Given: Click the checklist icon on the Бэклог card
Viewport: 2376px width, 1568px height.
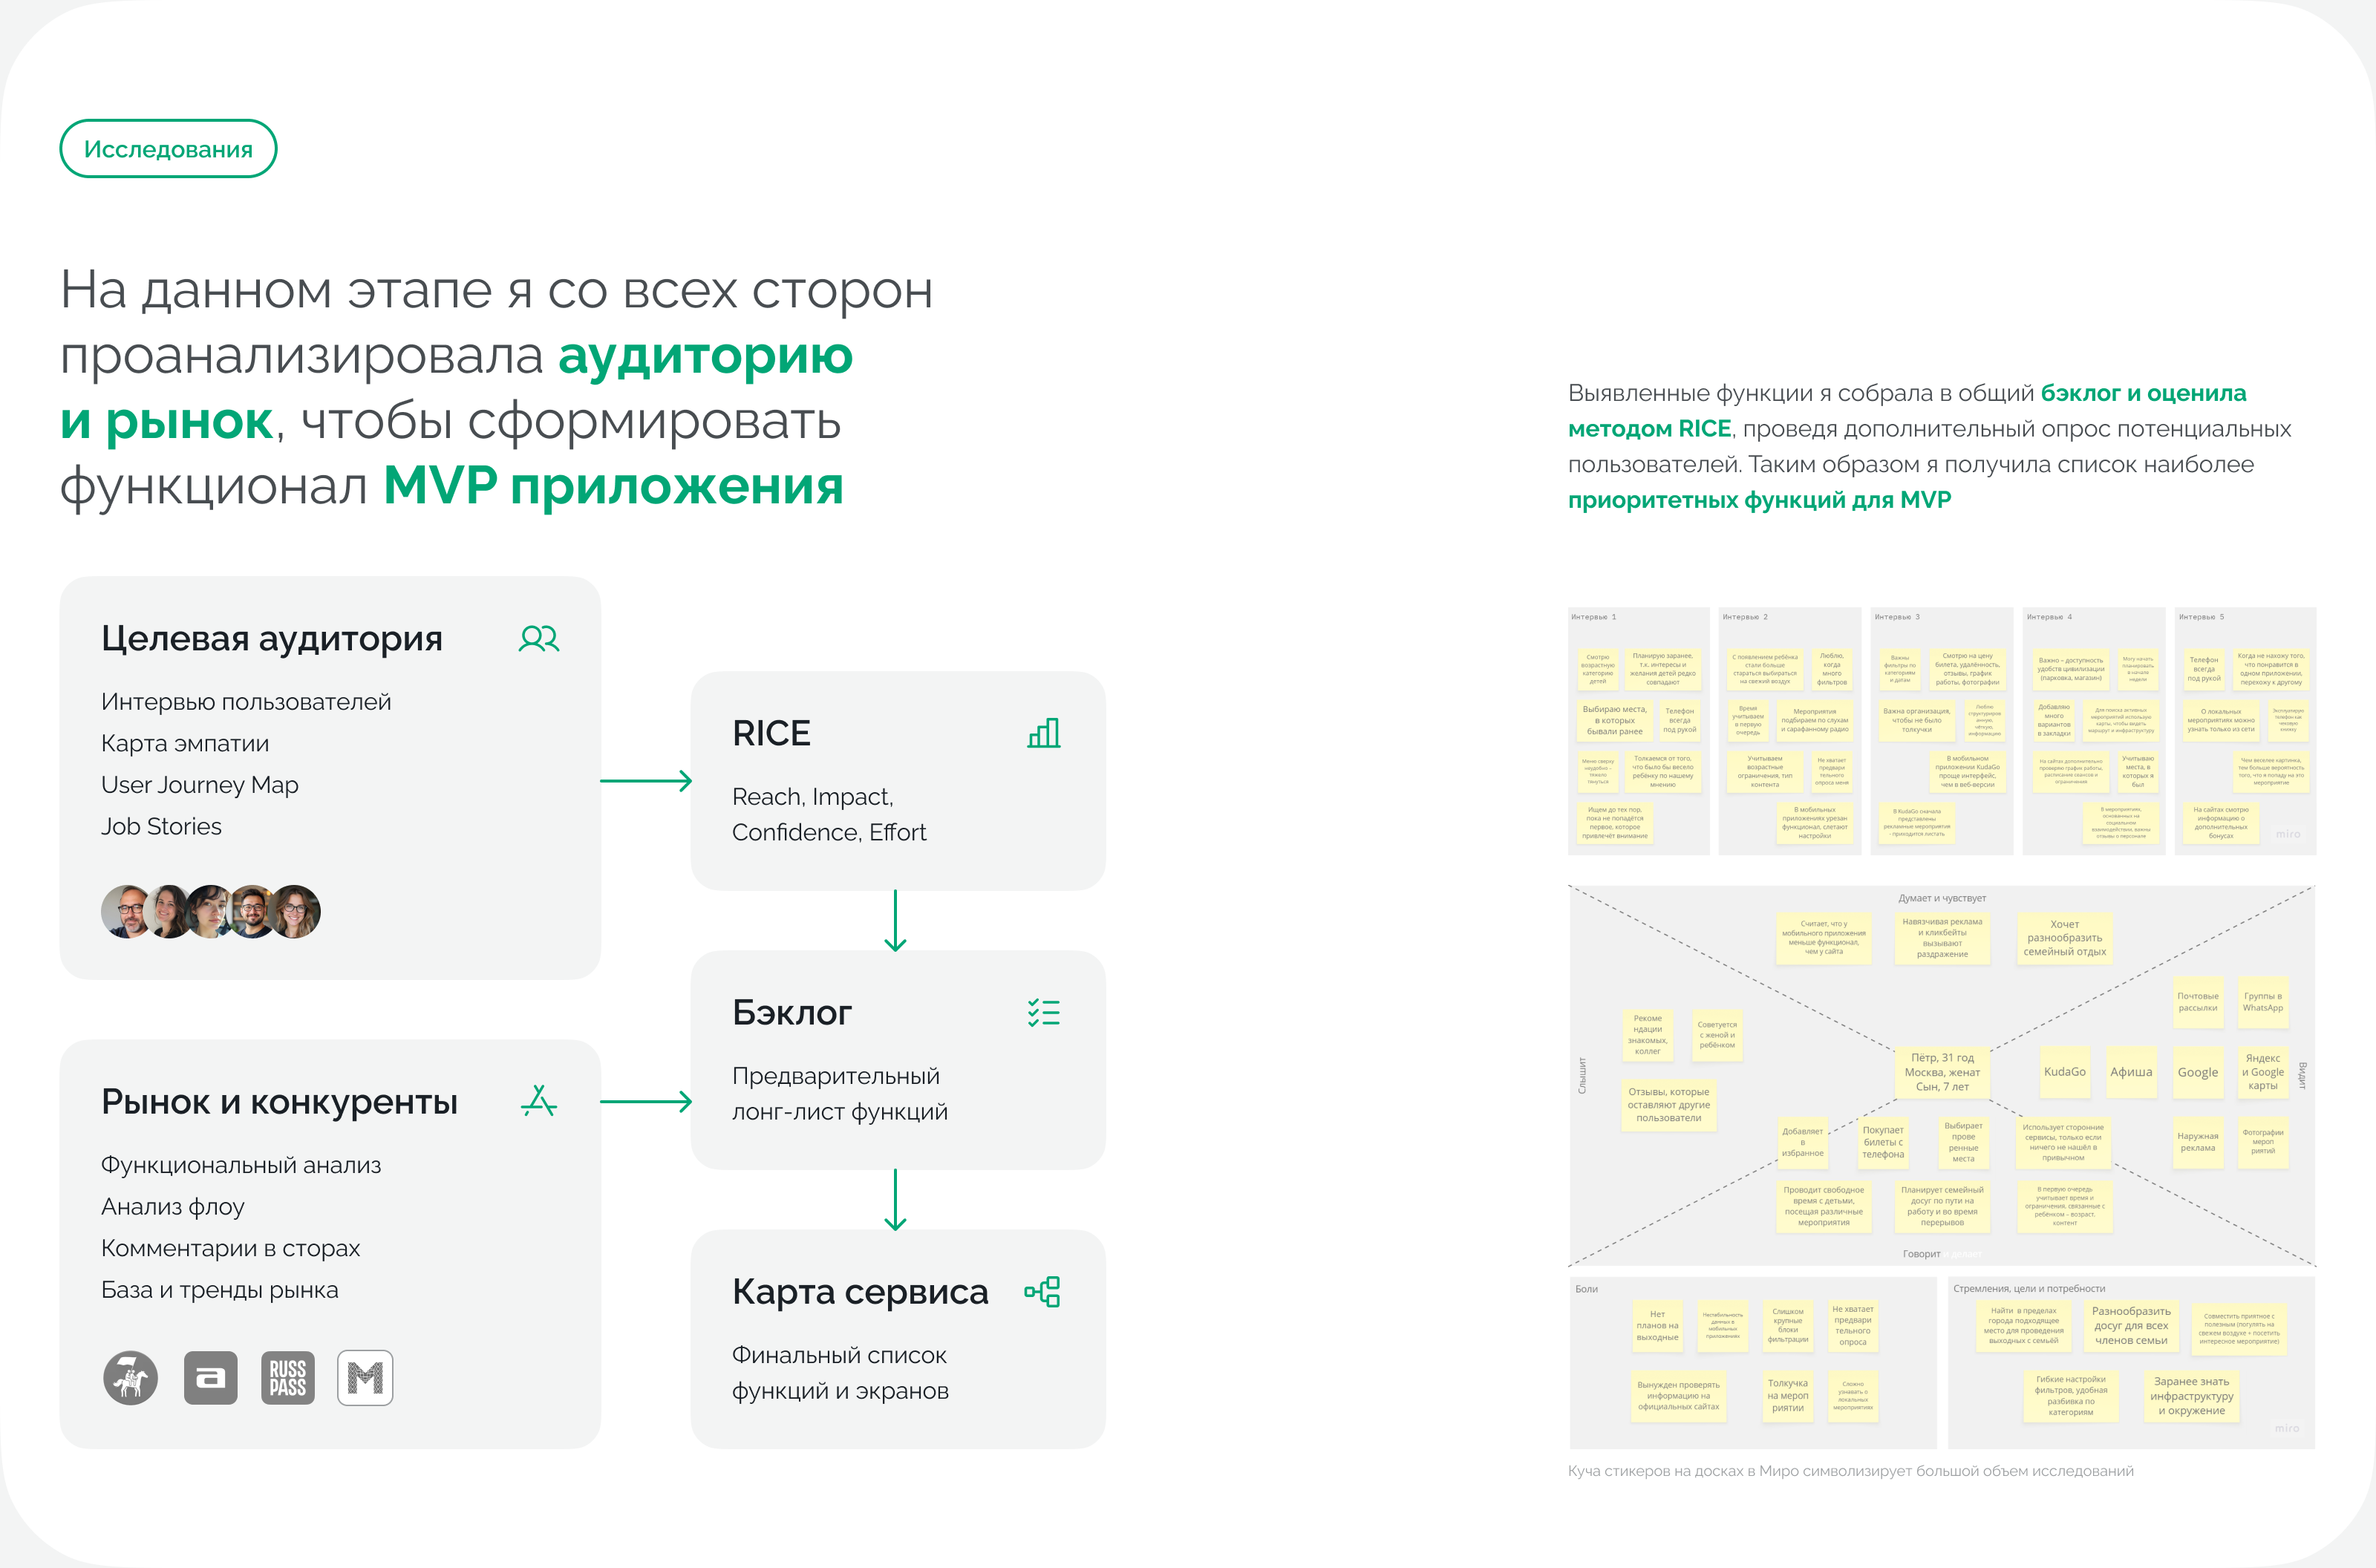Looking at the screenshot, I should [1044, 1013].
